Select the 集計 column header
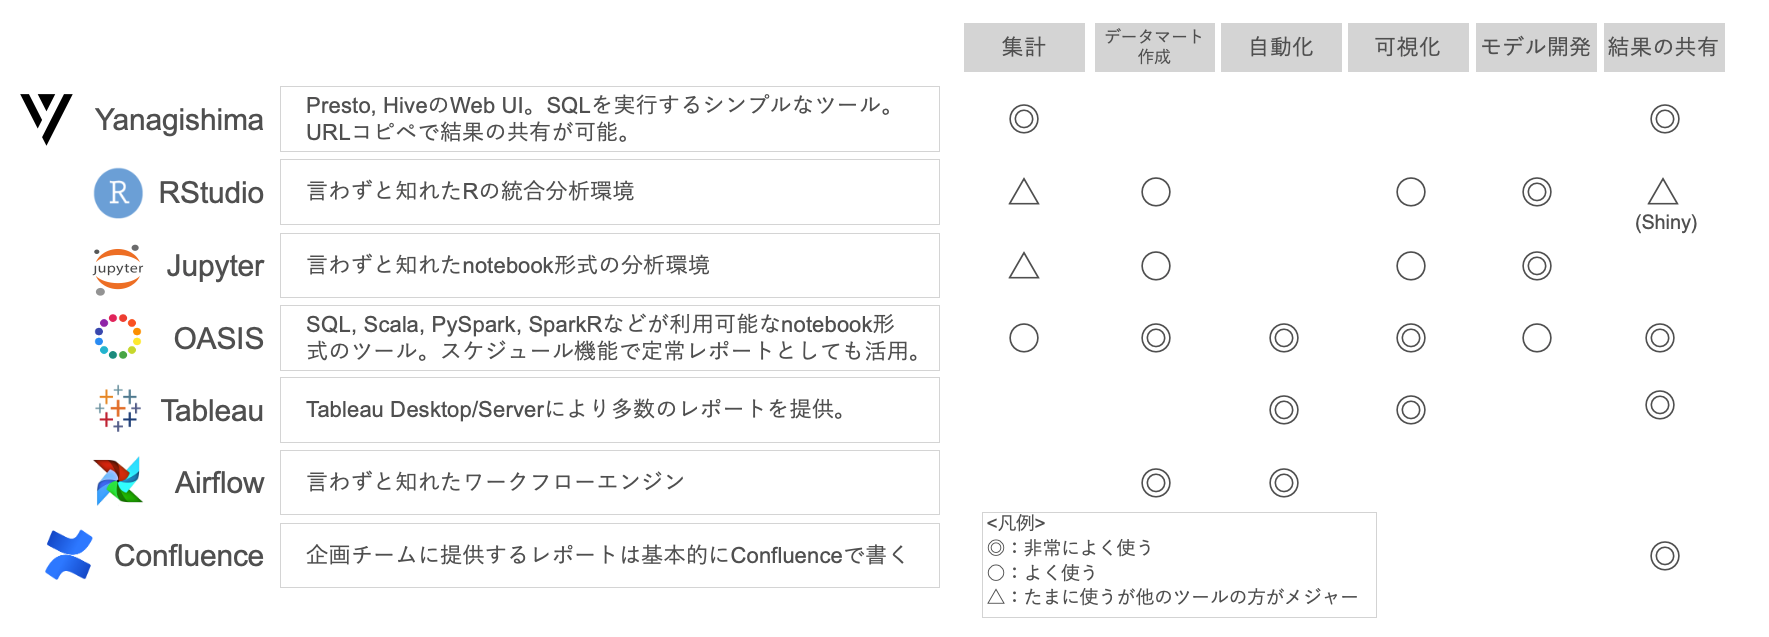The height and width of the screenshot is (637, 1769). [1024, 47]
